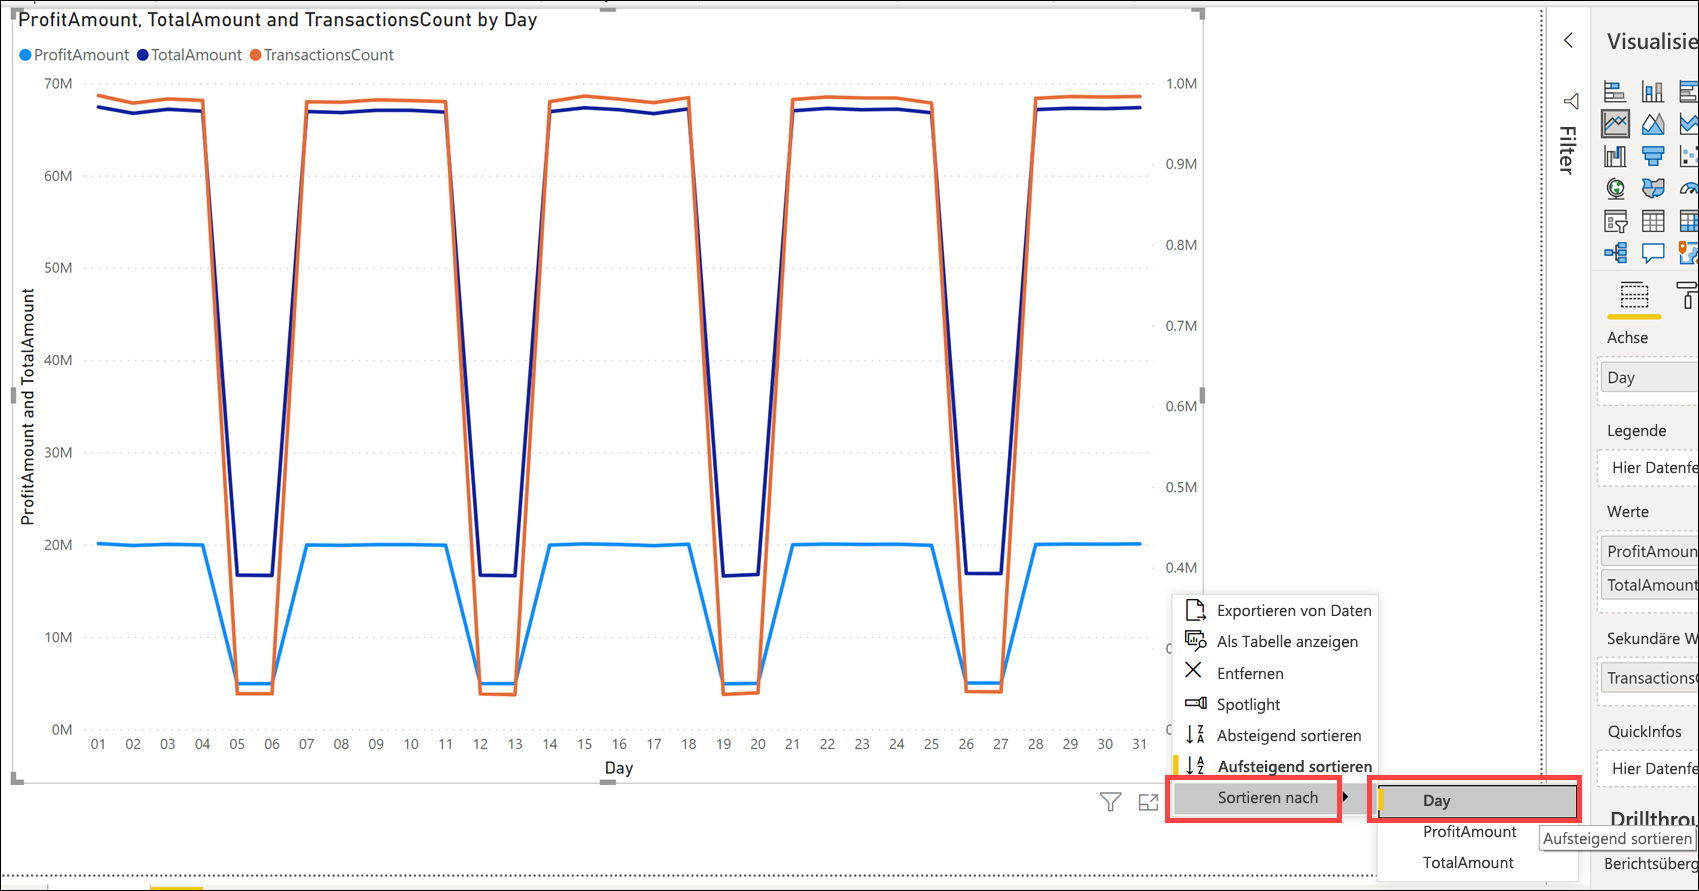
Task: Sort by Day in the submenu
Action: 1477,800
